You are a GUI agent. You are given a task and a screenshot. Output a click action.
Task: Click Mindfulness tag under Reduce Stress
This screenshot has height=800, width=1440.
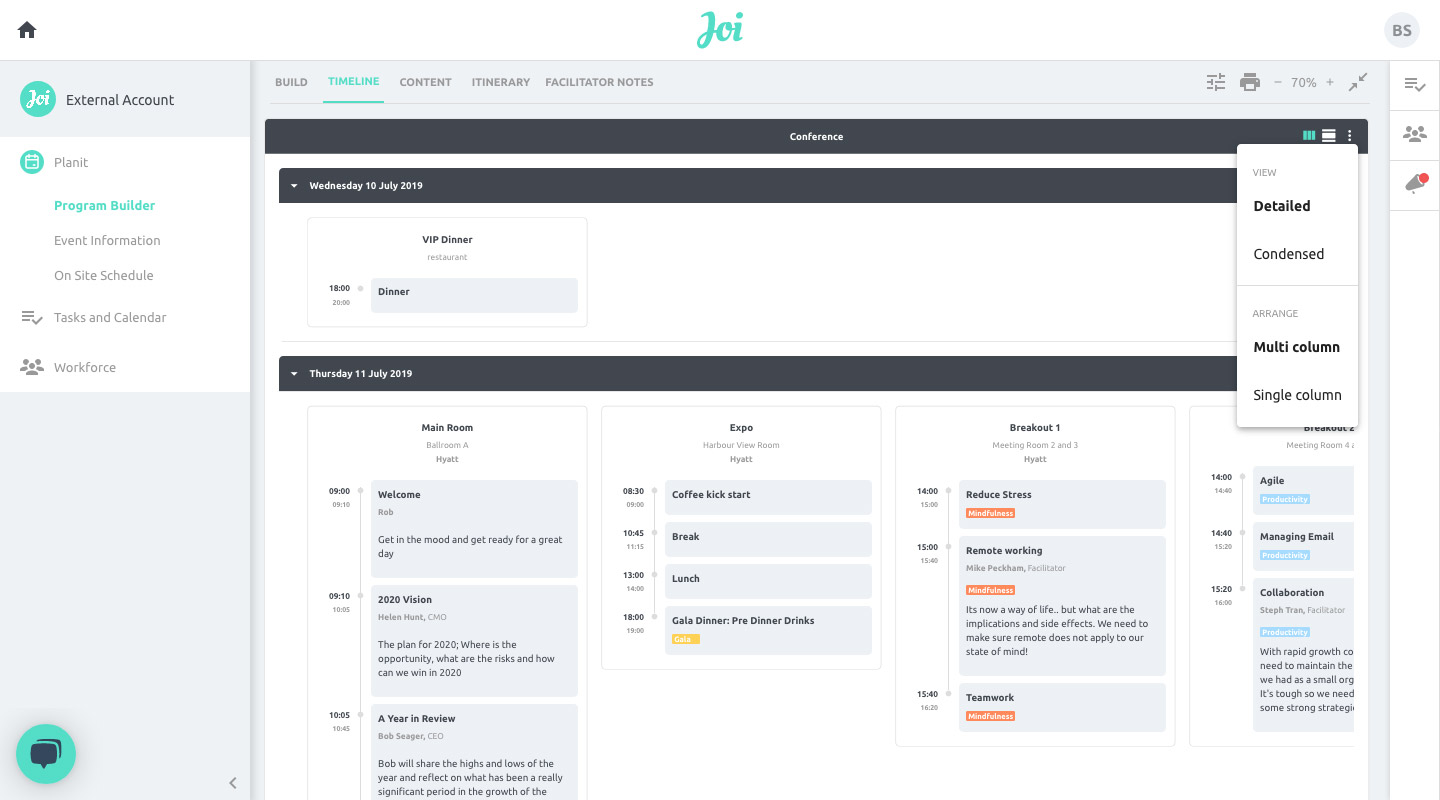[990, 513]
